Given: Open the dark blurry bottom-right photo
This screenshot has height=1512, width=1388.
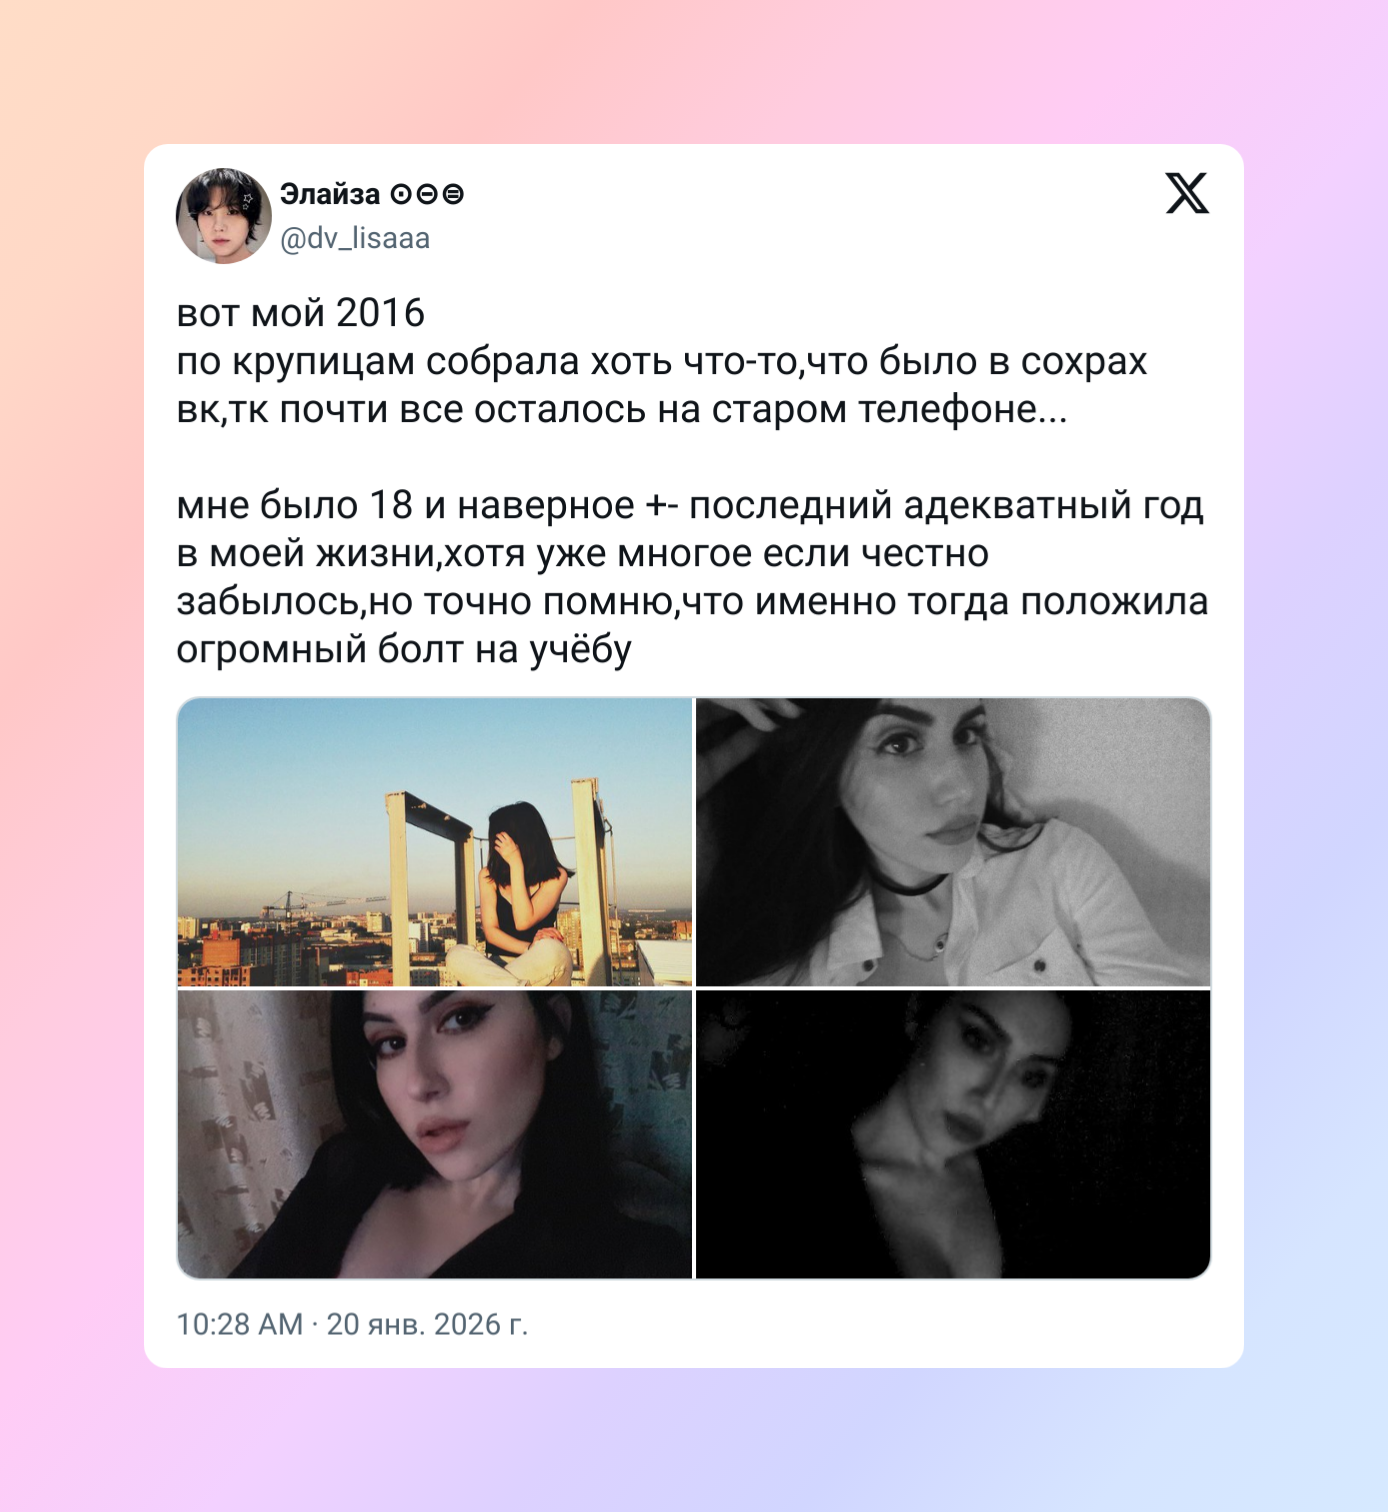Looking at the screenshot, I should click(x=953, y=1134).
